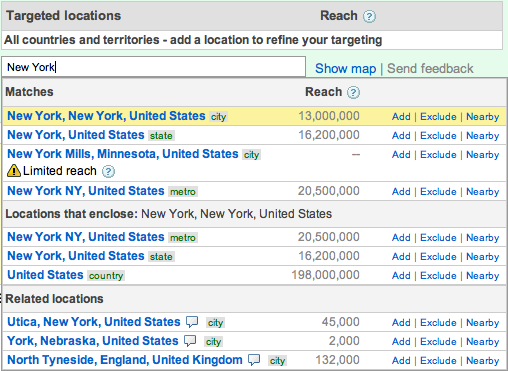Viewport: 508px width, 371px height.
Task: Add Utica, New York related location
Action: point(401,323)
